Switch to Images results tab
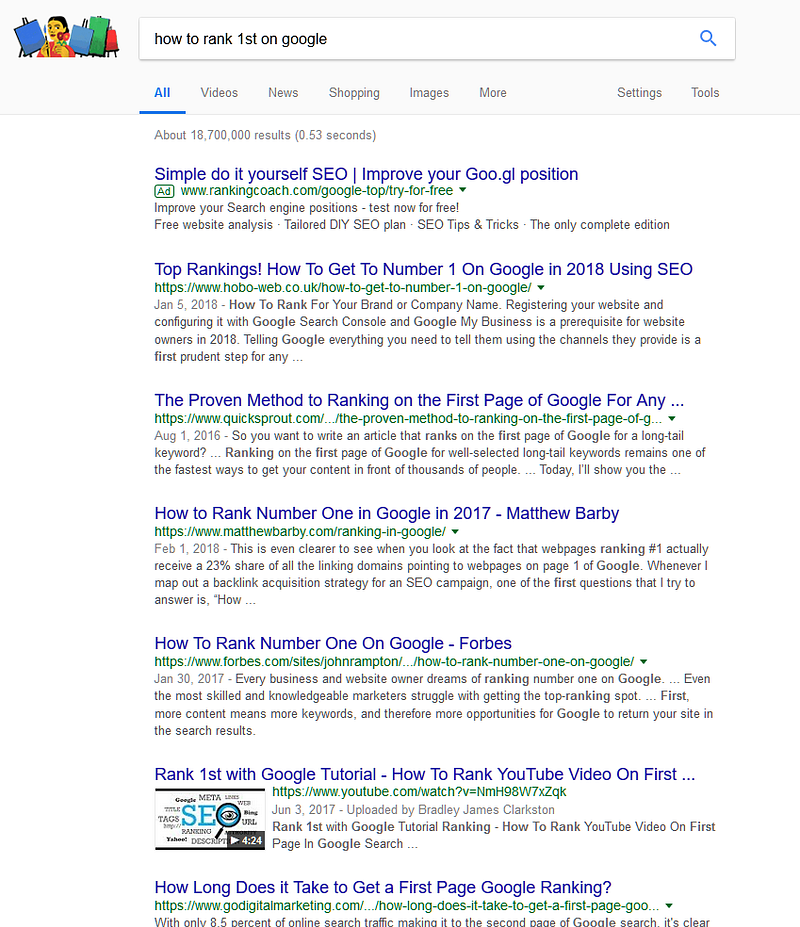This screenshot has height=927, width=800. pos(429,93)
